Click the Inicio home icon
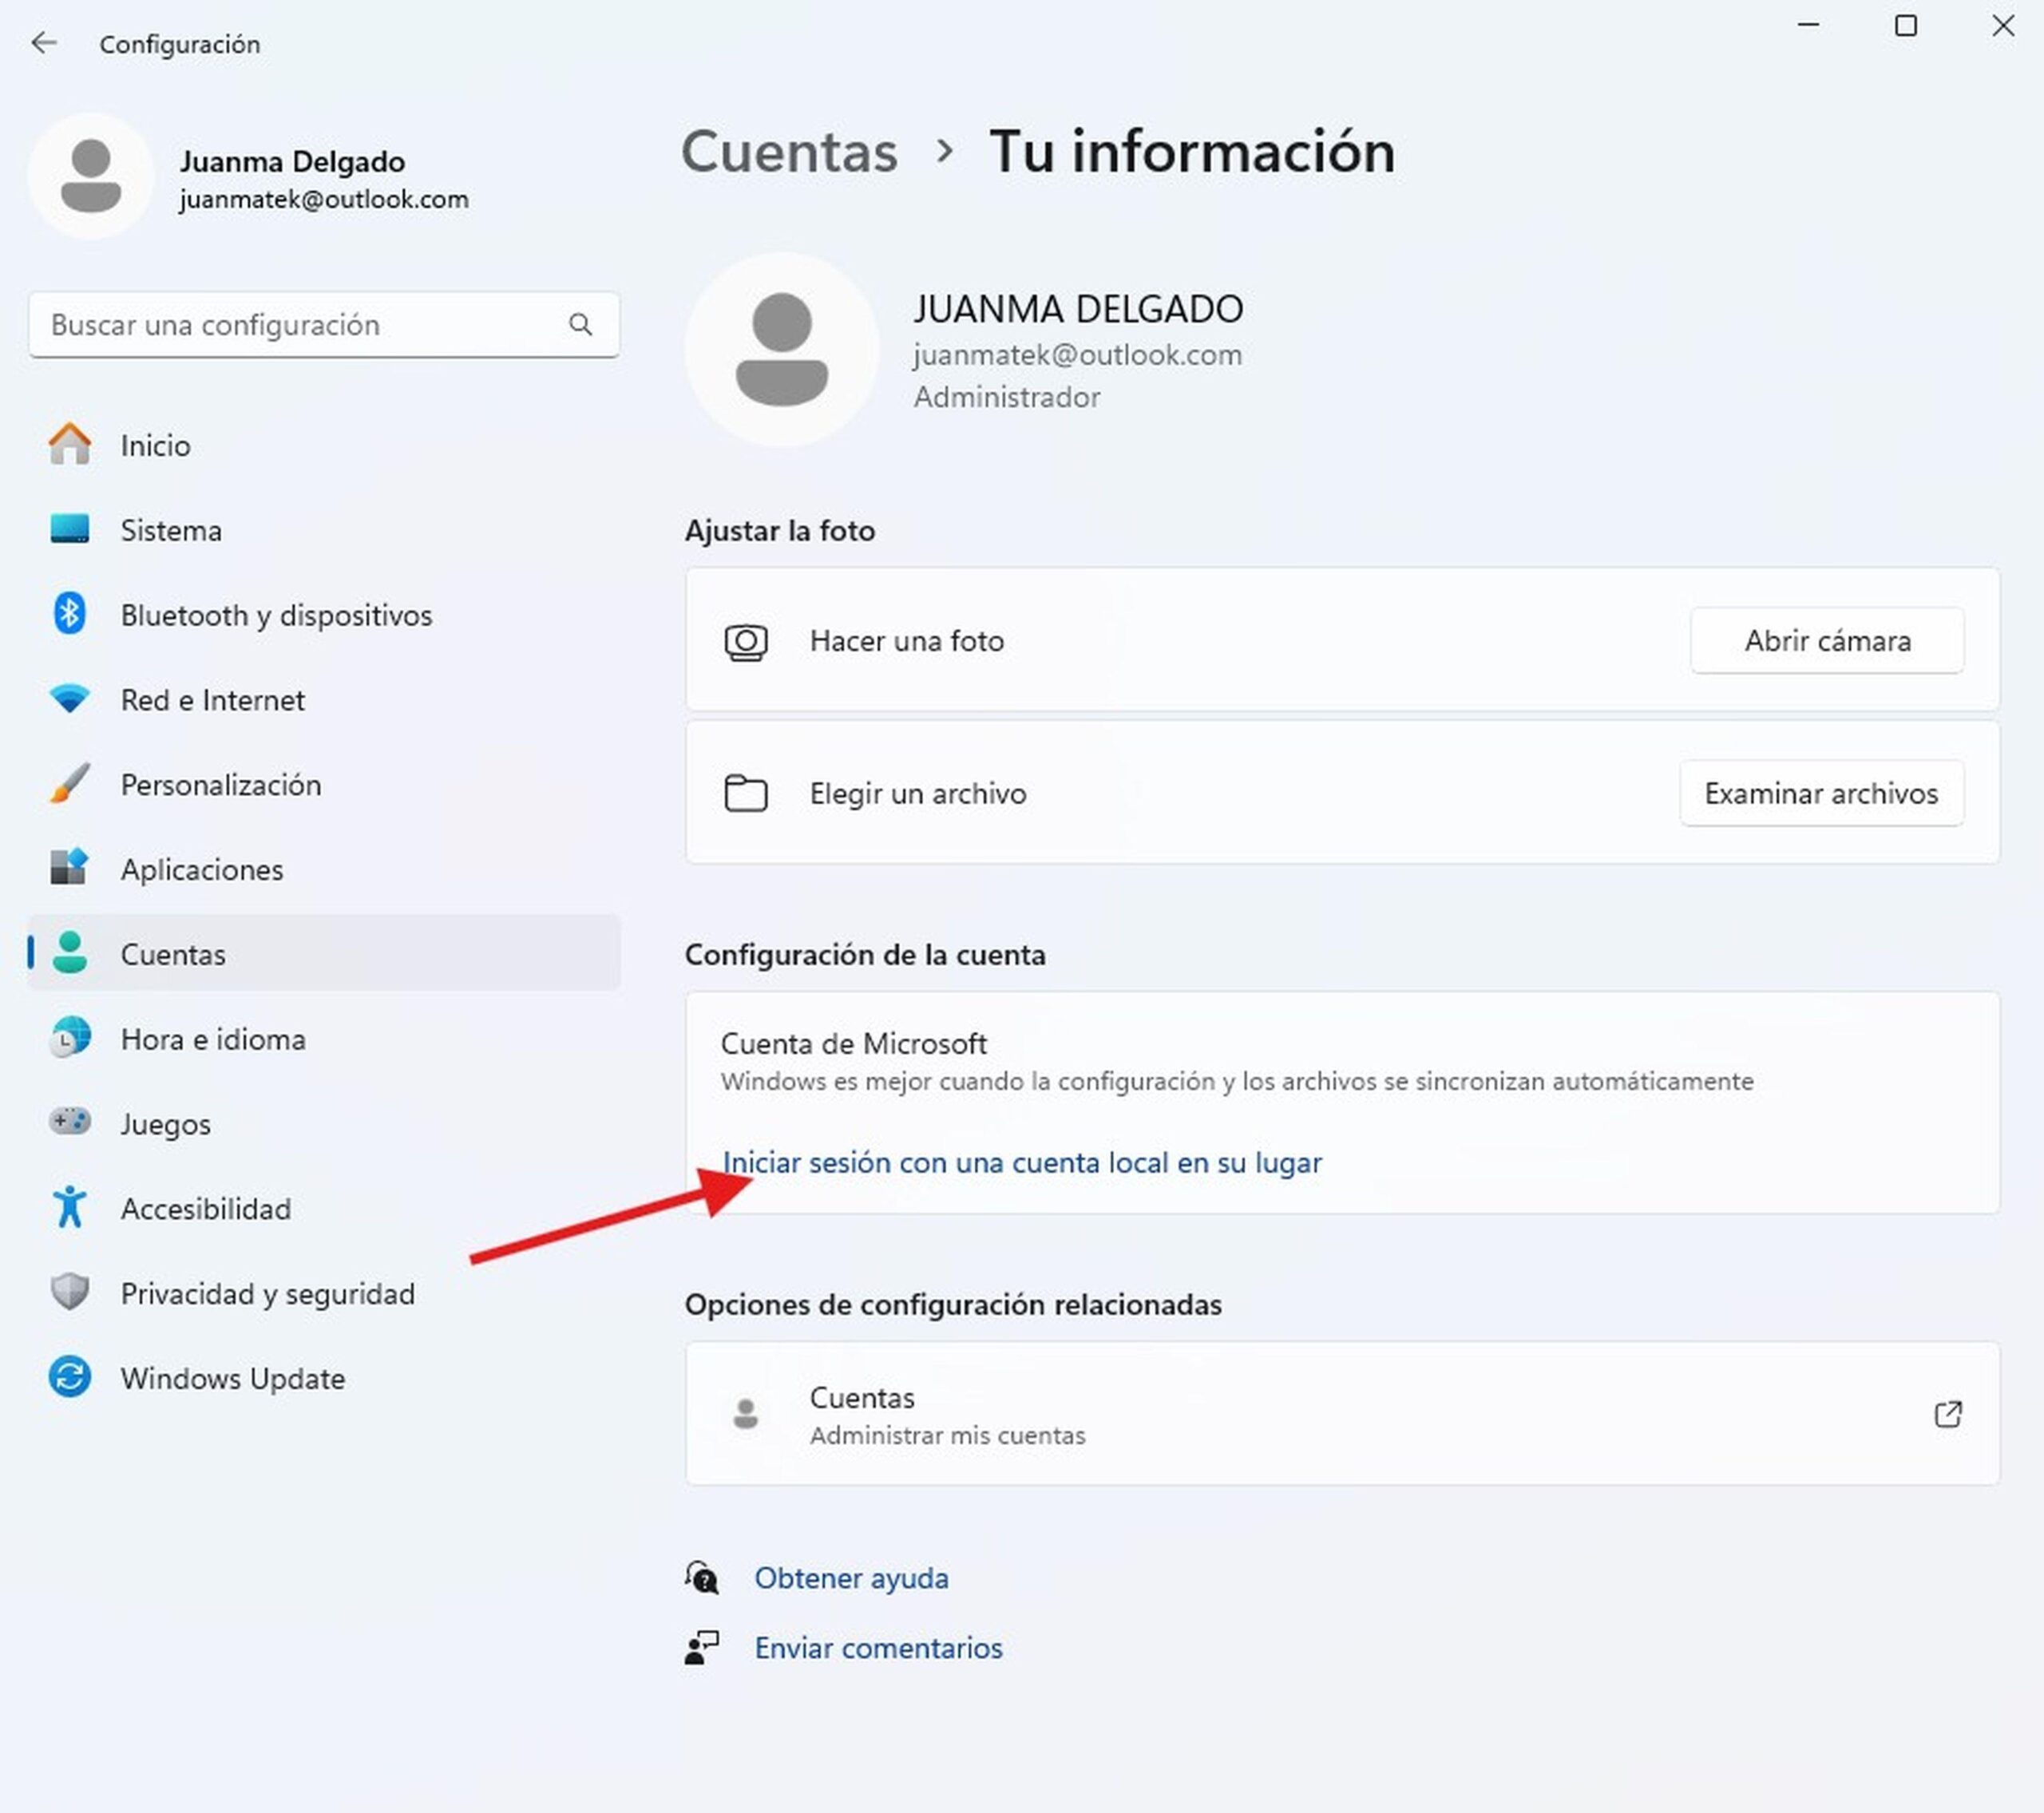 point(70,444)
